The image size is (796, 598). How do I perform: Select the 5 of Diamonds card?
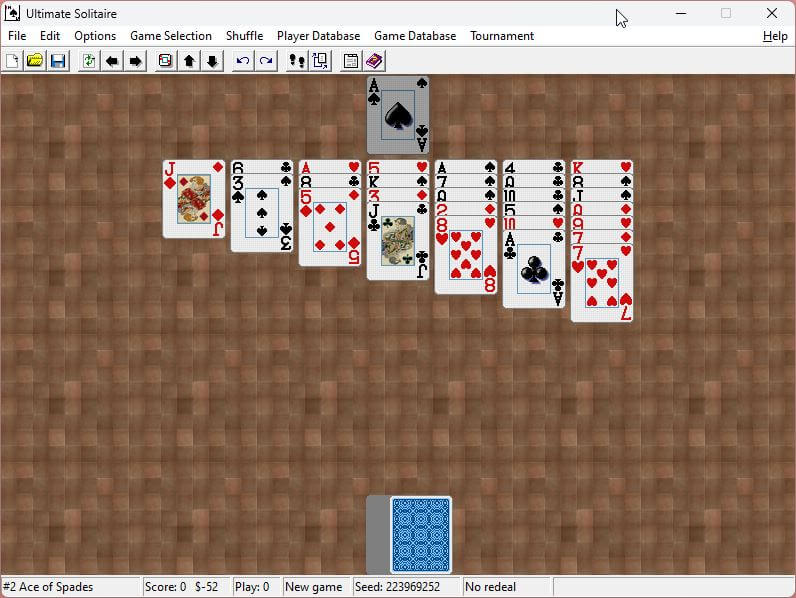330,227
